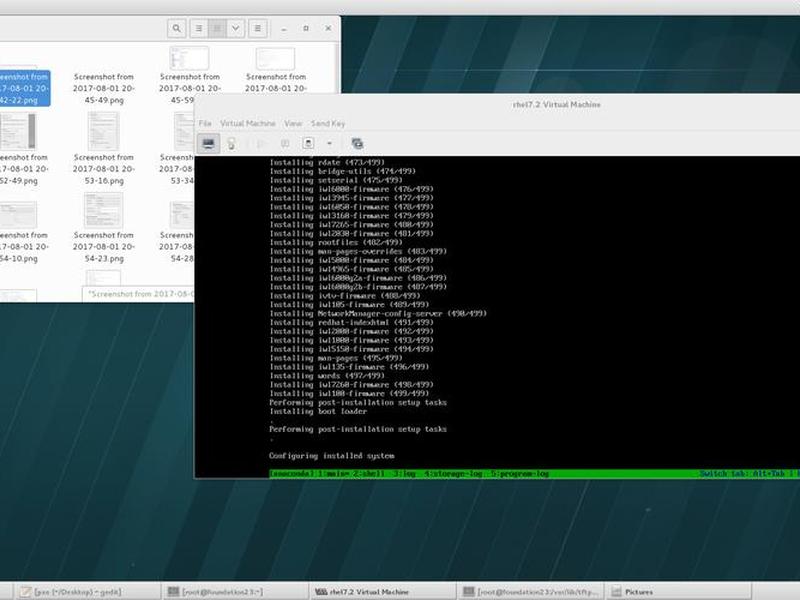The width and height of the screenshot is (800, 600).
Task: Open the File menu in Virtual Machine window
Action: click(x=205, y=123)
